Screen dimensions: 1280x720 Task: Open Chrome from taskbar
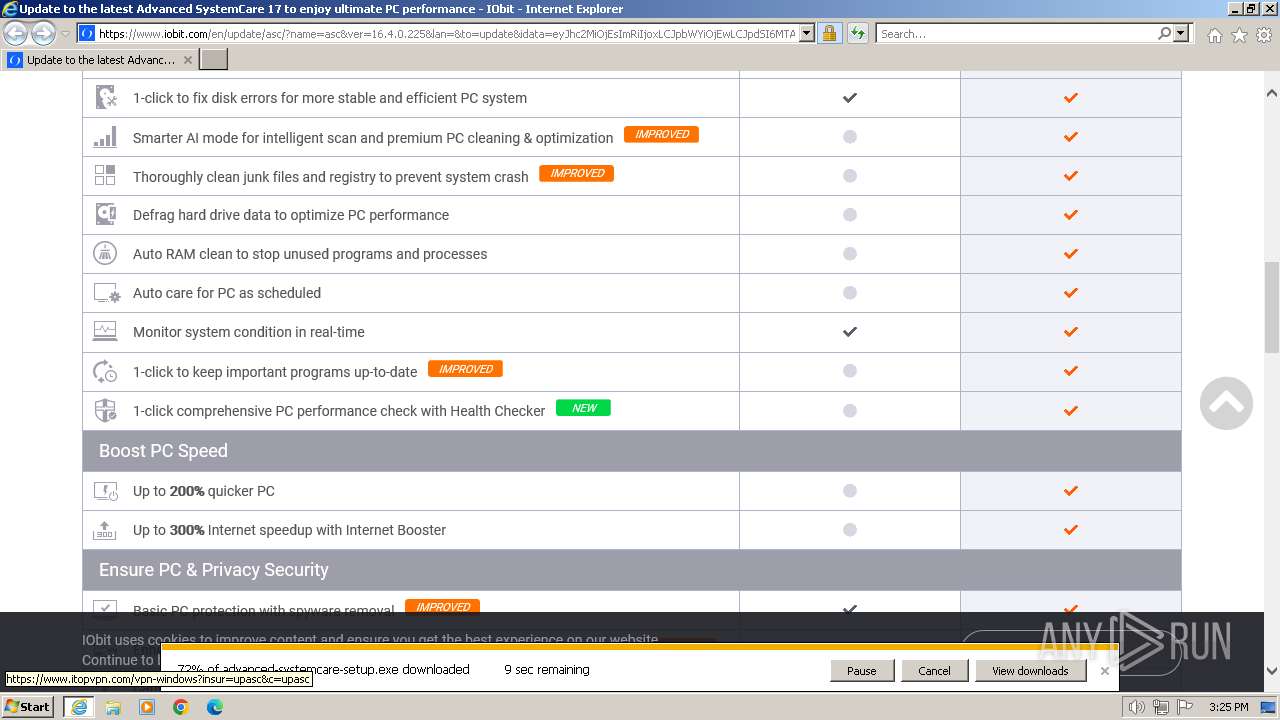coord(181,707)
